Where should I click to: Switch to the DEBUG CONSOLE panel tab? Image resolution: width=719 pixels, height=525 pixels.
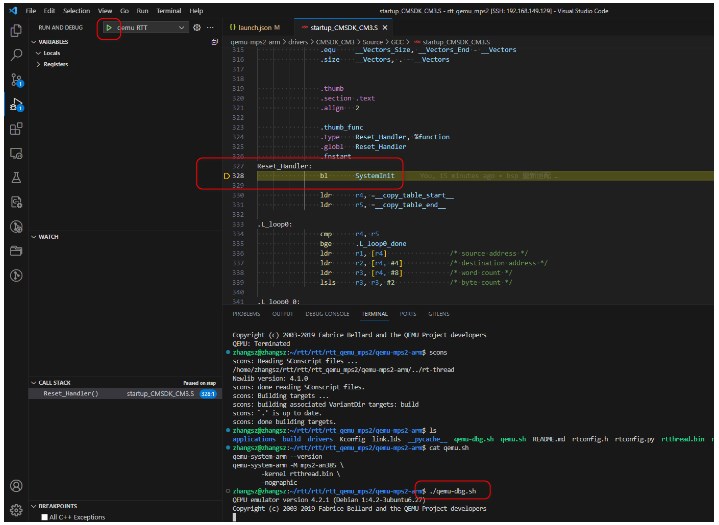tap(325, 313)
